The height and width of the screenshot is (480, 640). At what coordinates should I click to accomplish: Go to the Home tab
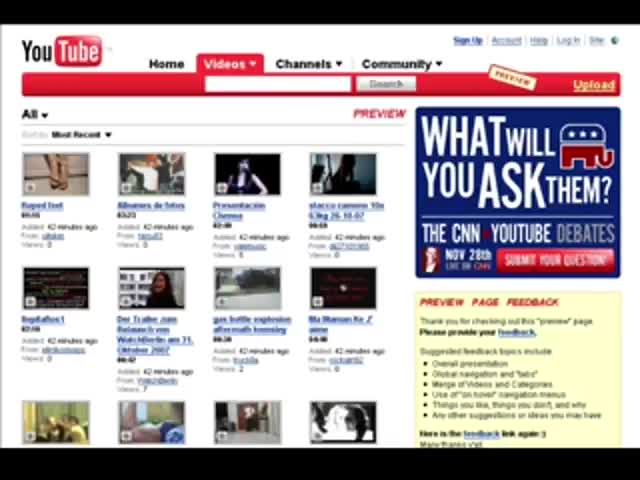[x=166, y=64]
